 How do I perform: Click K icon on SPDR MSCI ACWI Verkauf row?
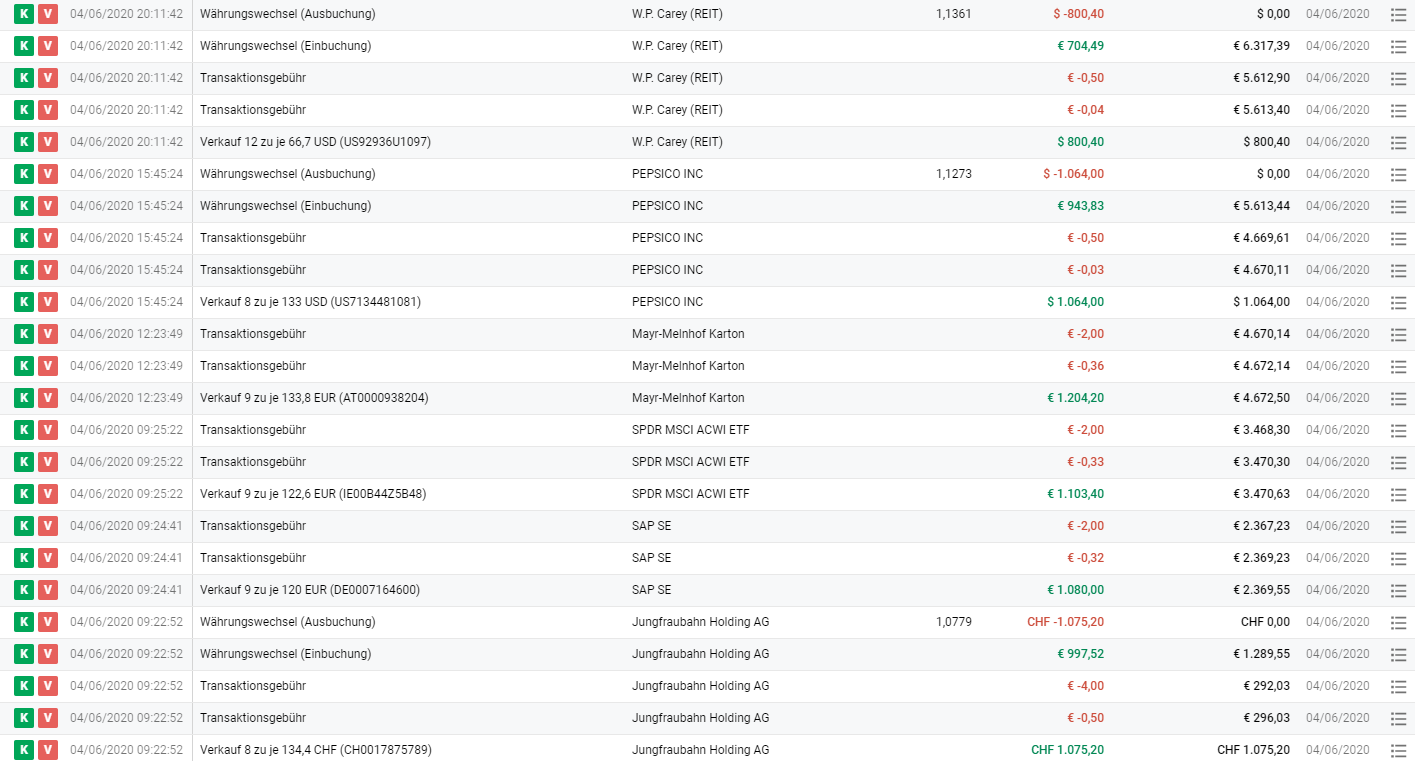(24, 494)
